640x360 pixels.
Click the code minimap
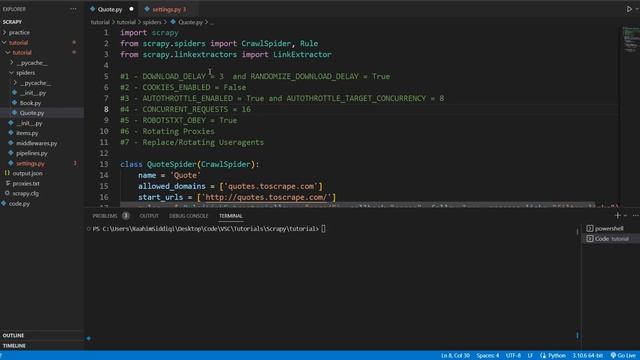tap(631, 40)
